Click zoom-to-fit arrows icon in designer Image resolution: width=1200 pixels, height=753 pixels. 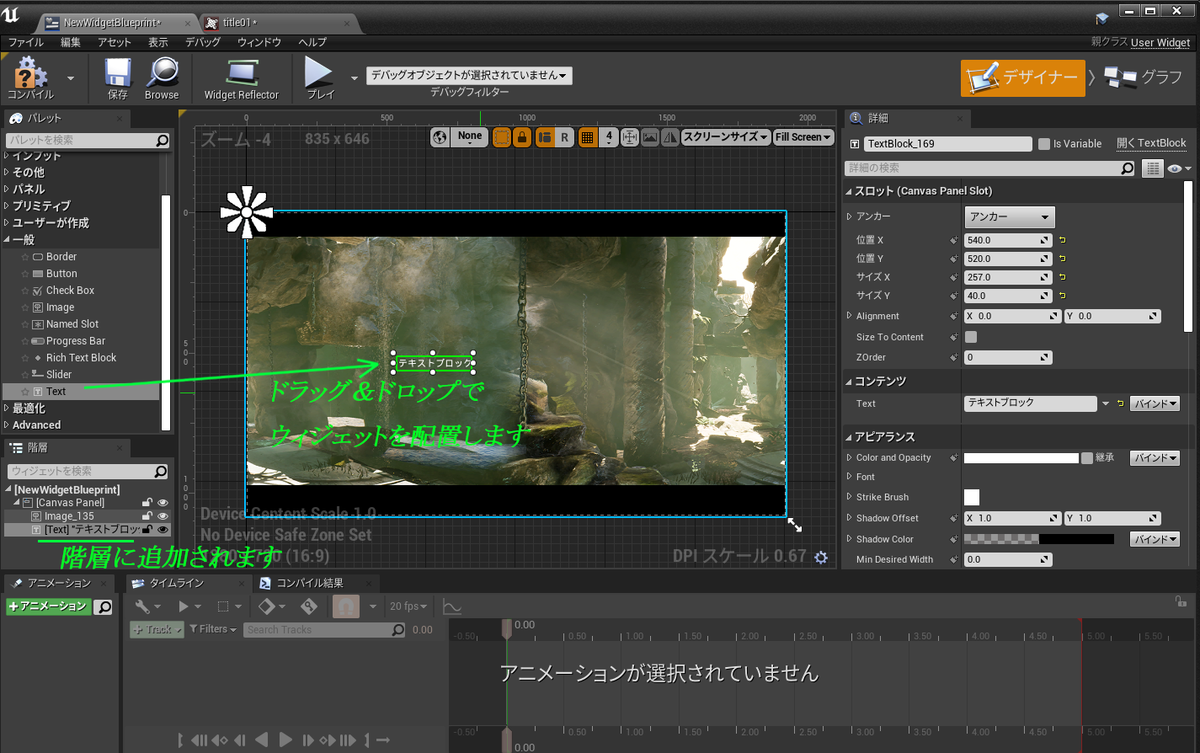click(630, 137)
